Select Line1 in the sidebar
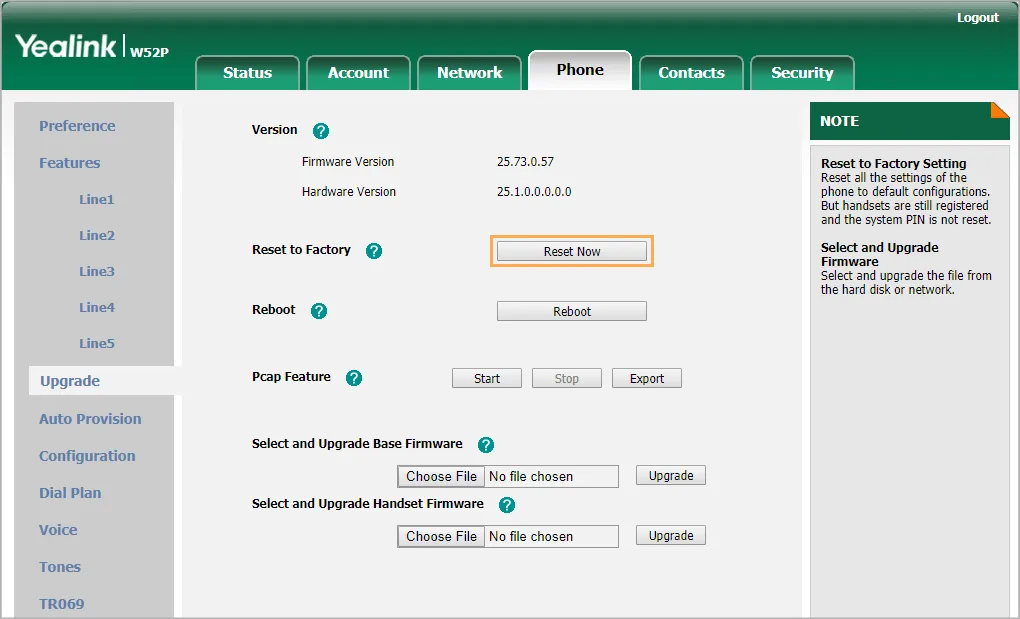The width and height of the screenshot is (1020, 619). pos(97,200)
